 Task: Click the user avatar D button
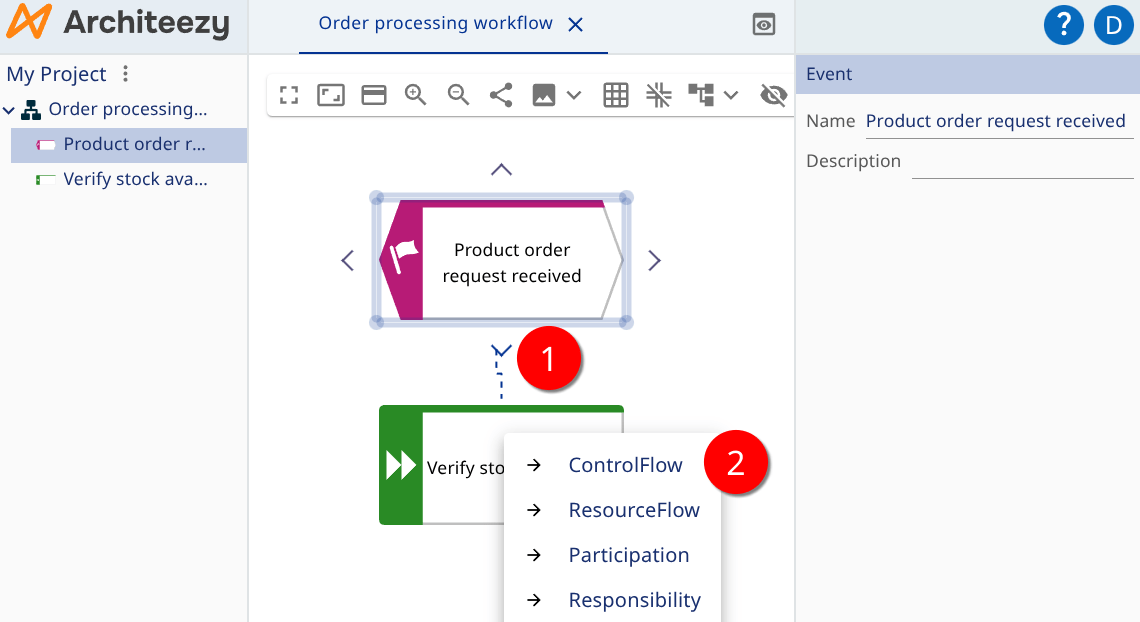pyautogui.click(x=1113, y=25)
